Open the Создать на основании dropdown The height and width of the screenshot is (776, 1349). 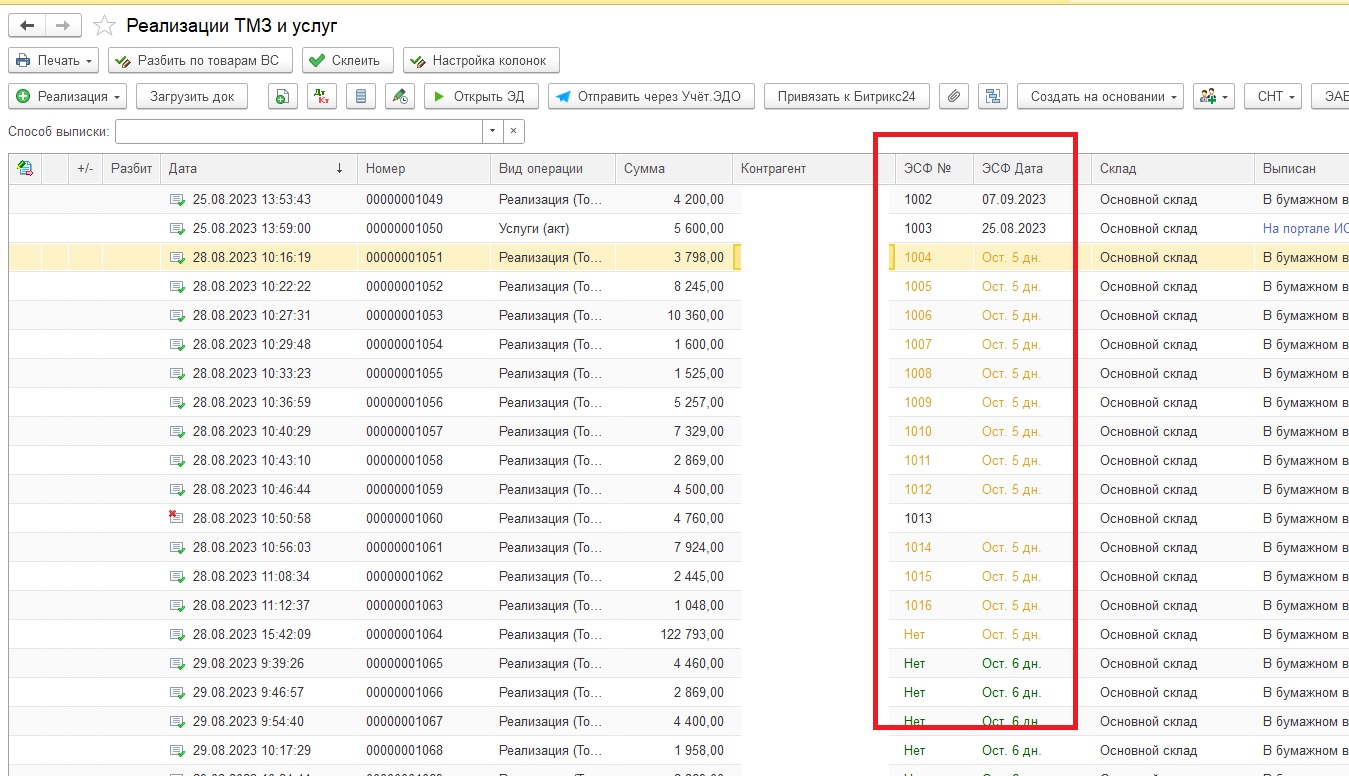[x=1100, y=96]
